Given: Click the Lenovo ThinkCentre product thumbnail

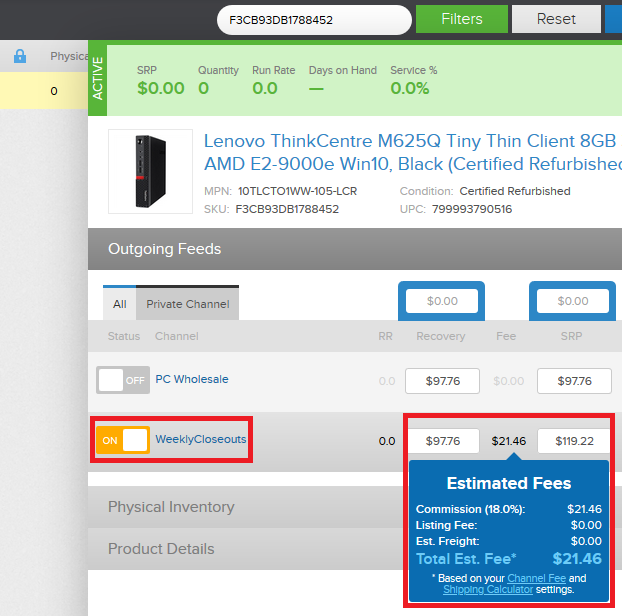Looking at the screenshot, I should (x=150, y=171).
